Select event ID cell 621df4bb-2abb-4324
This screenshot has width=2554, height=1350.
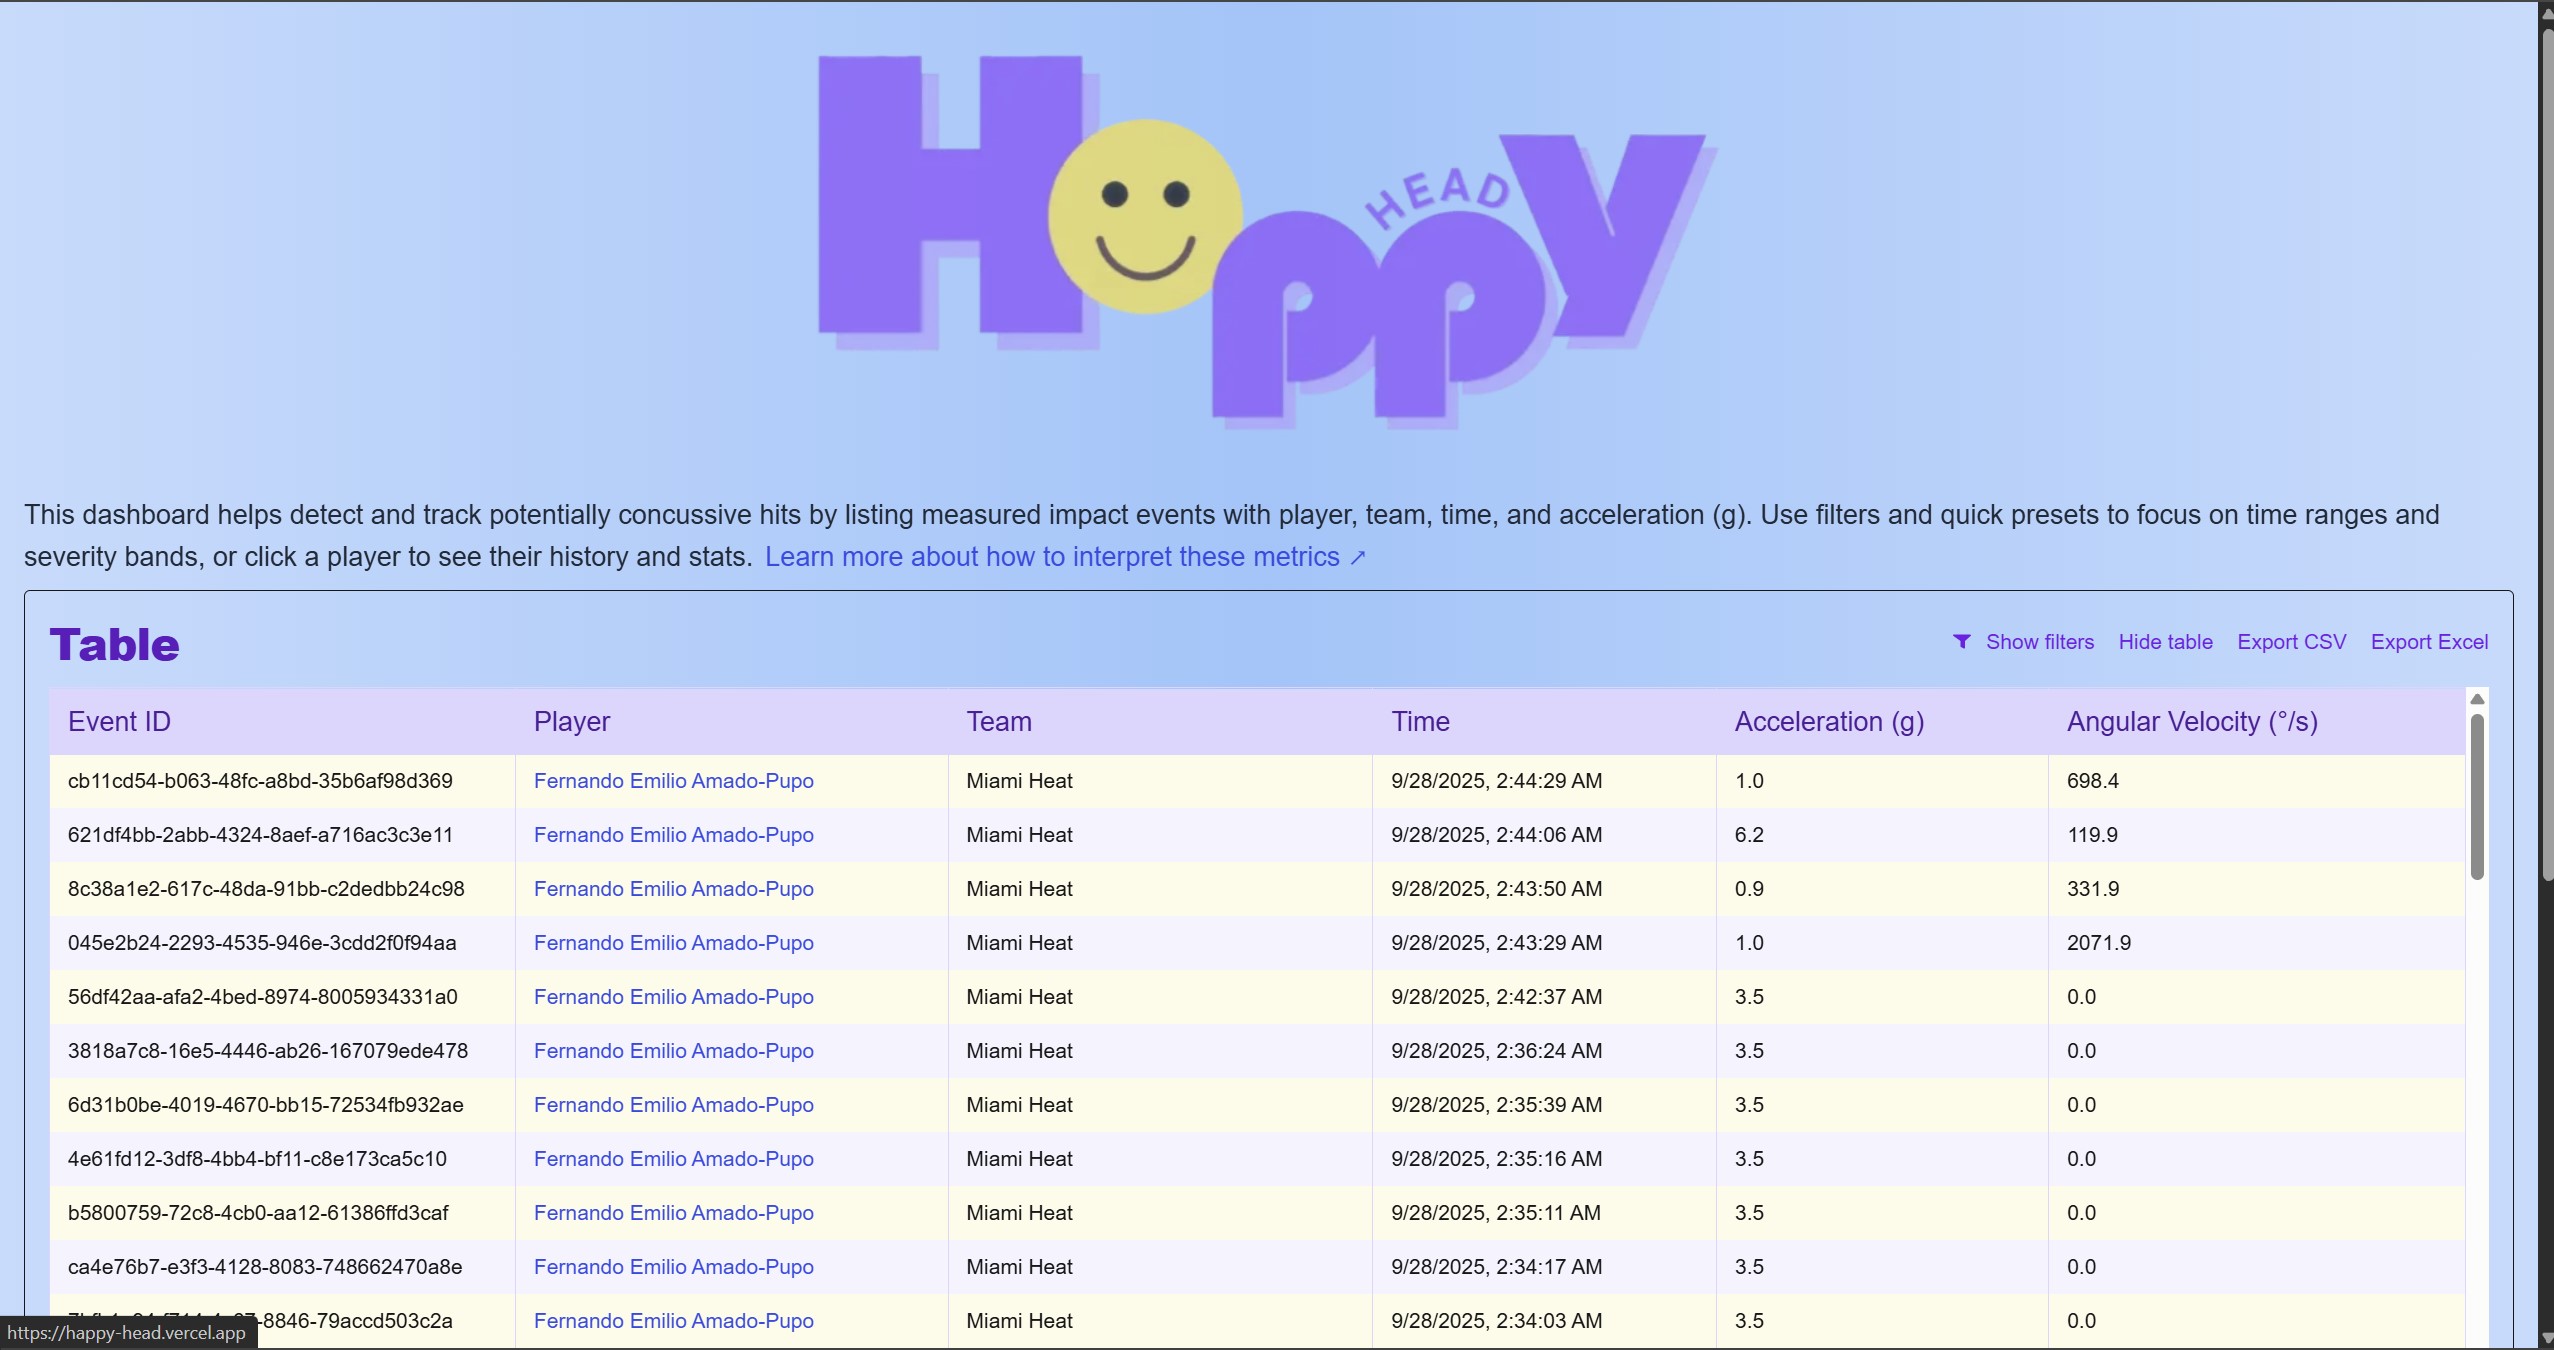click(x=260, y=835)
